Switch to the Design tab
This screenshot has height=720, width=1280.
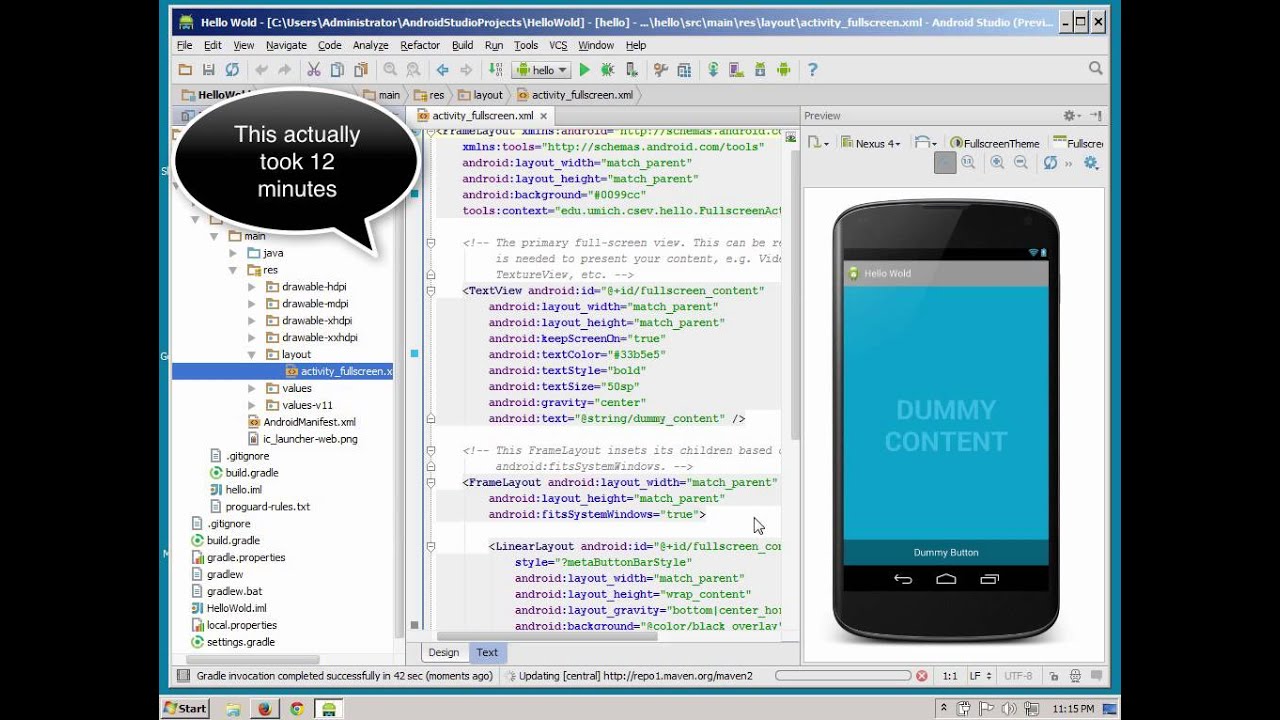coord(443,652)
